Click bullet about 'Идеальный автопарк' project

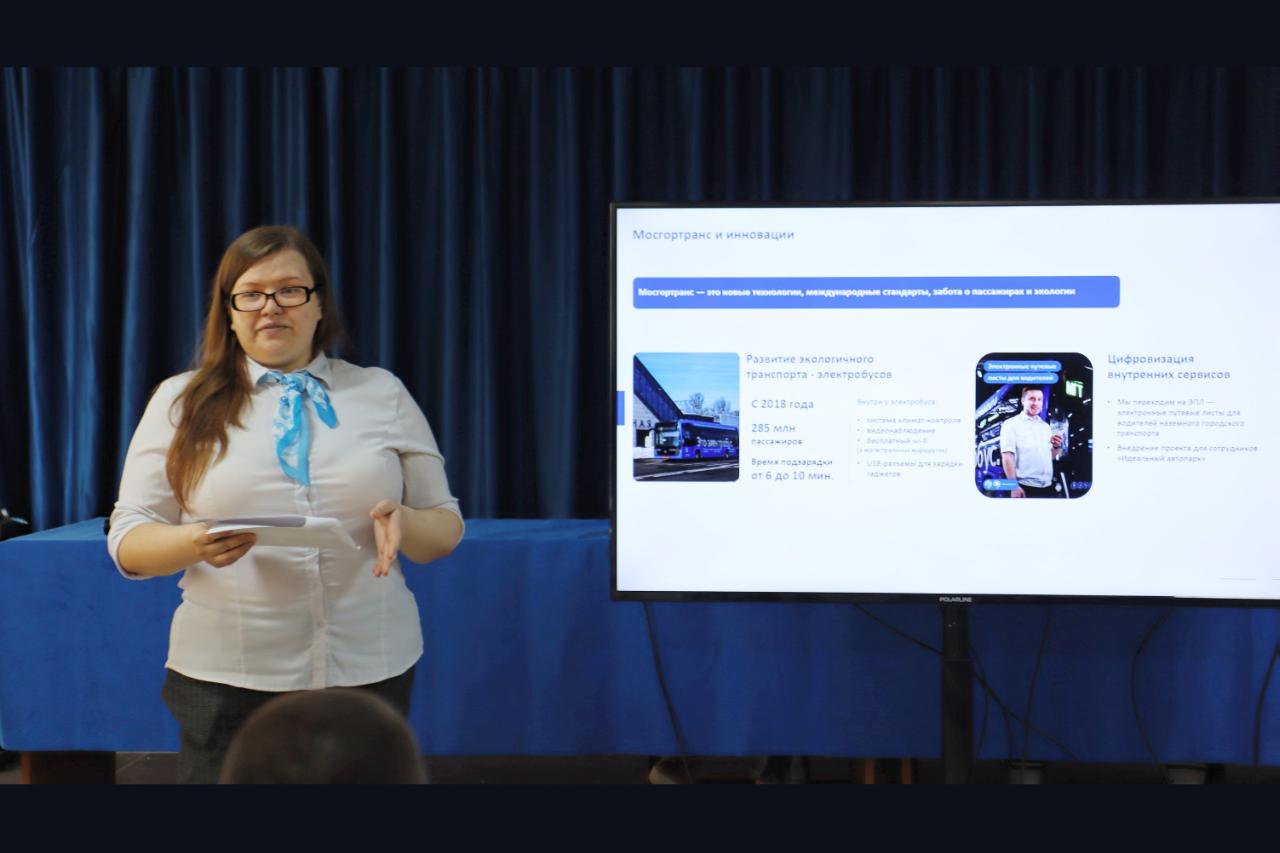click(1183, 453)
